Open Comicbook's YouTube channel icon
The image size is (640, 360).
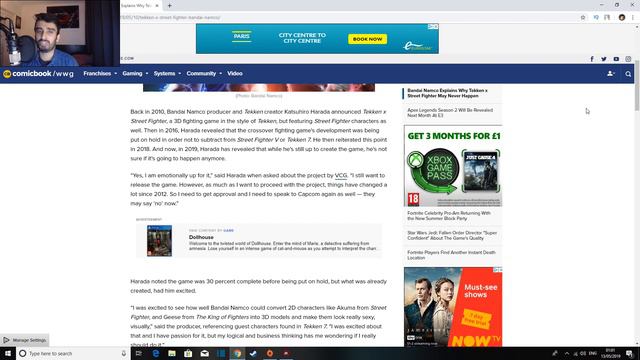coord(616,59)
